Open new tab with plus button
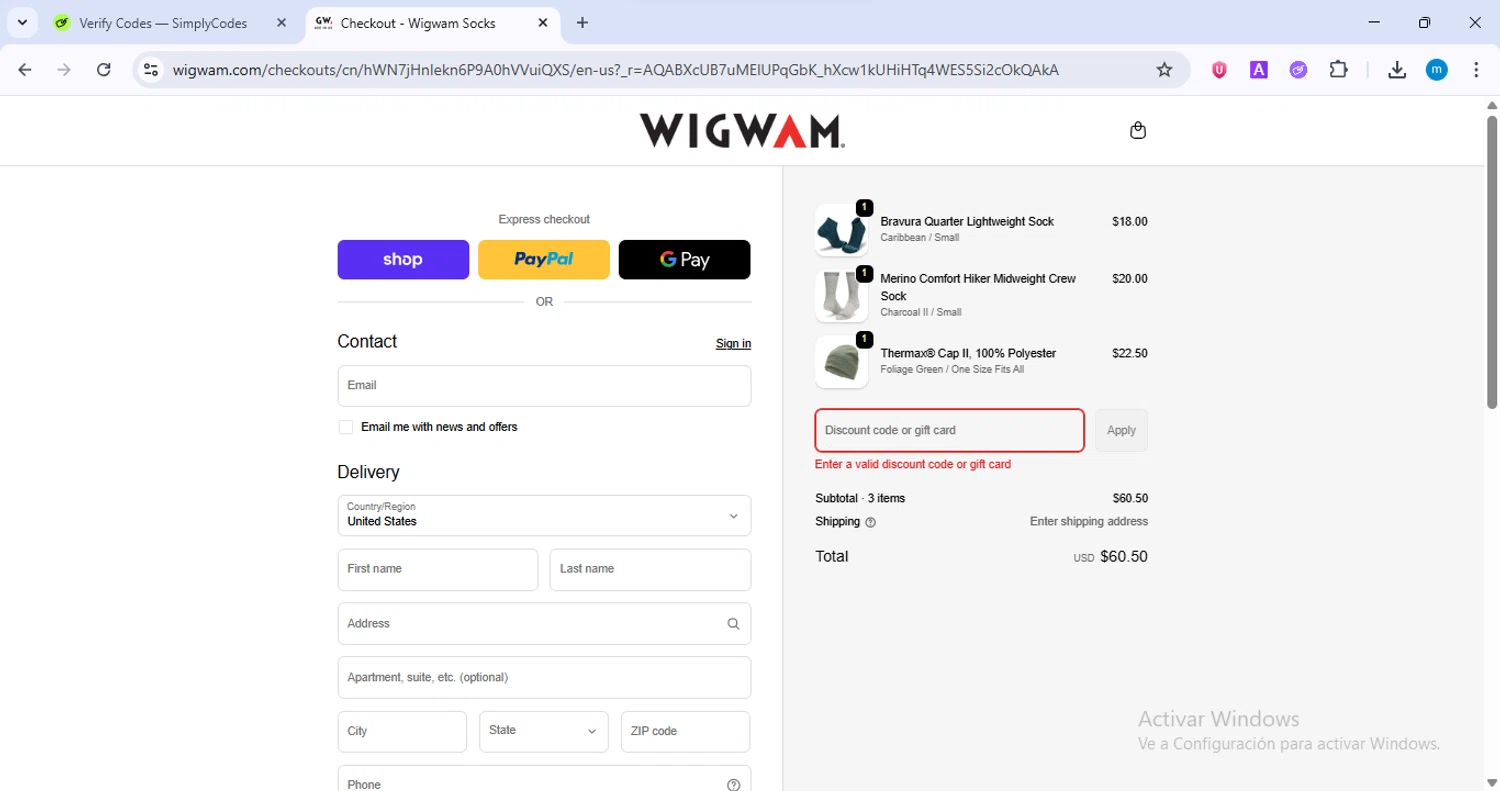The image size is (1500, 791). pyautogui.click(x=582, y=23)
